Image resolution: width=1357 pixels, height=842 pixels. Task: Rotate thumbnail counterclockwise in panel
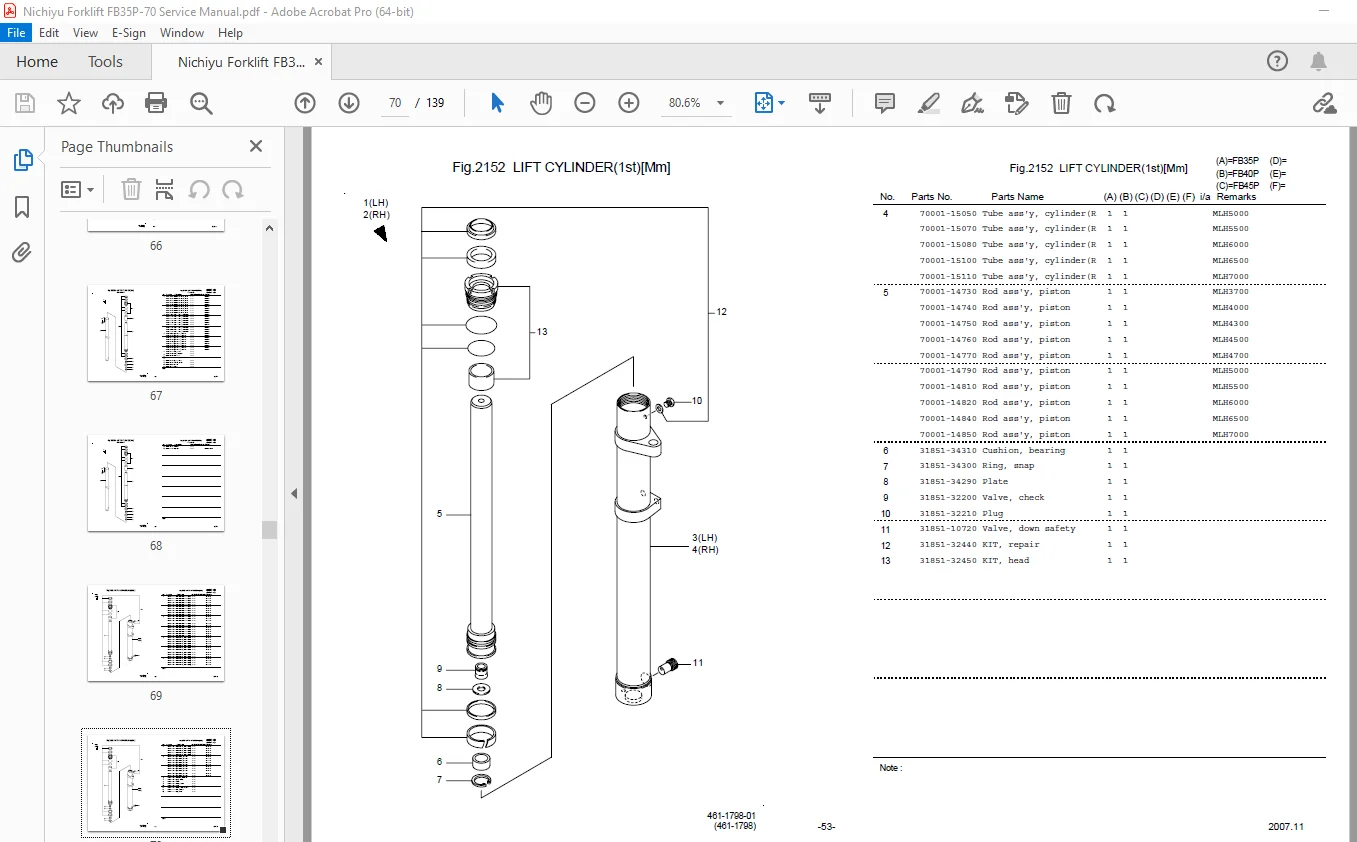pos(199,189)
